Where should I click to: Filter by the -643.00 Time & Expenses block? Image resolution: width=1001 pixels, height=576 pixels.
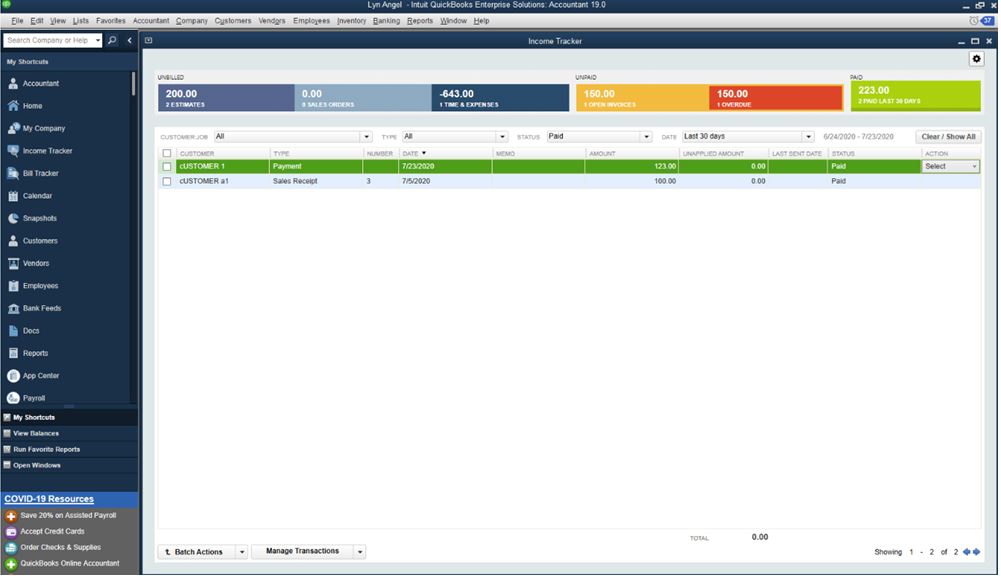click(x=500, y=98)
